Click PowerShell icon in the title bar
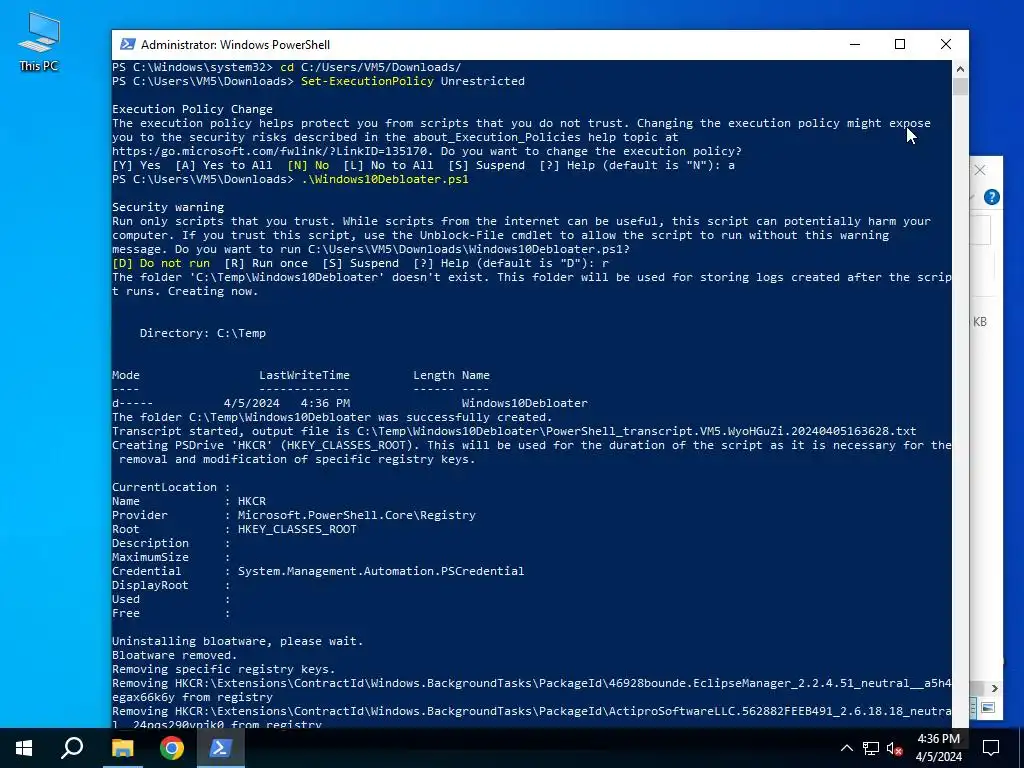The height and width of the screenshot is (768, 1024). (128, 44)
